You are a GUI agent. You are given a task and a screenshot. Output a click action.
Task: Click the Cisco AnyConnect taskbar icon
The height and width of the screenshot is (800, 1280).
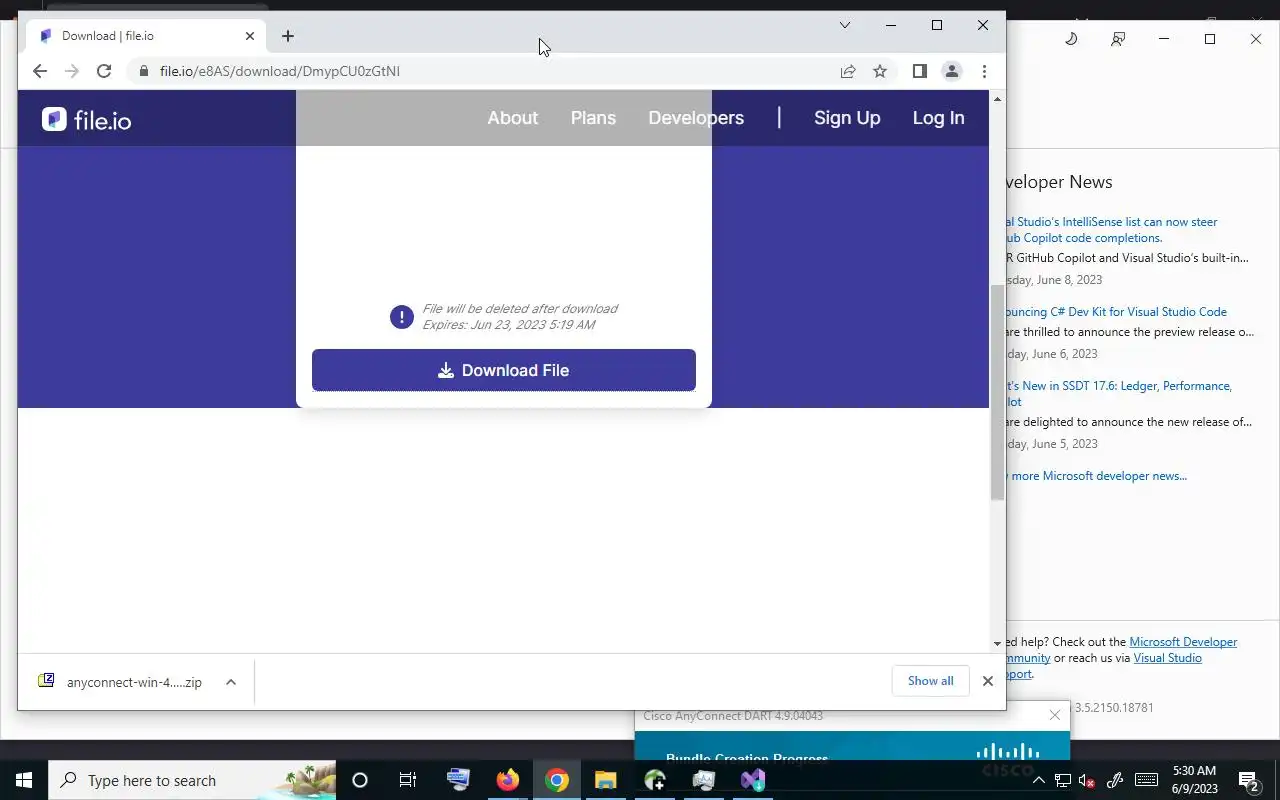[x=655, y=780]
